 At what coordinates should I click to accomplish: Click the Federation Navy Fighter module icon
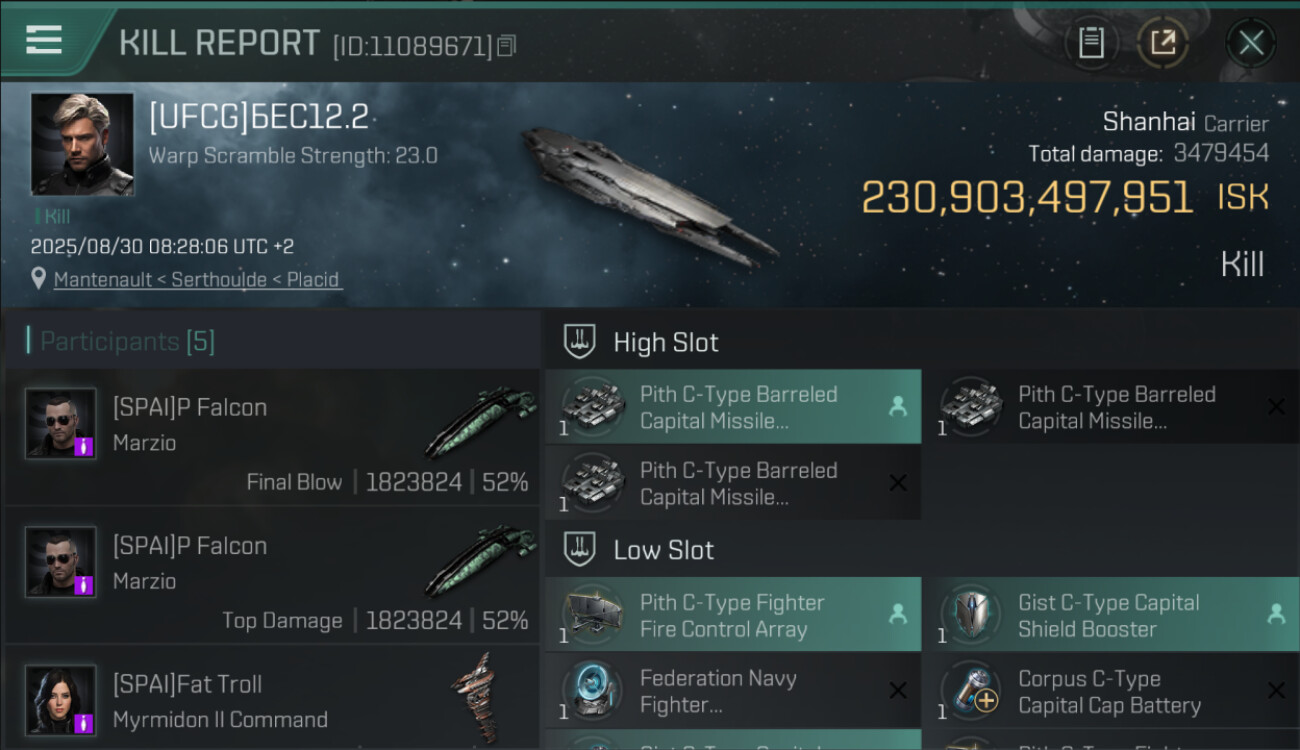pyautogui.click(x=593, y=691)
